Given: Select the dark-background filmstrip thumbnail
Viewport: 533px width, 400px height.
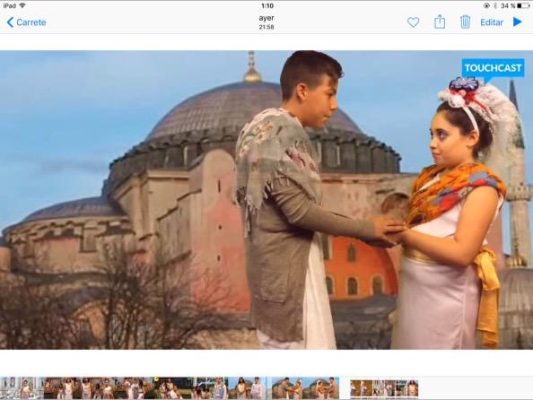Looking at the screenshot, I should click(x=173, y=388).
